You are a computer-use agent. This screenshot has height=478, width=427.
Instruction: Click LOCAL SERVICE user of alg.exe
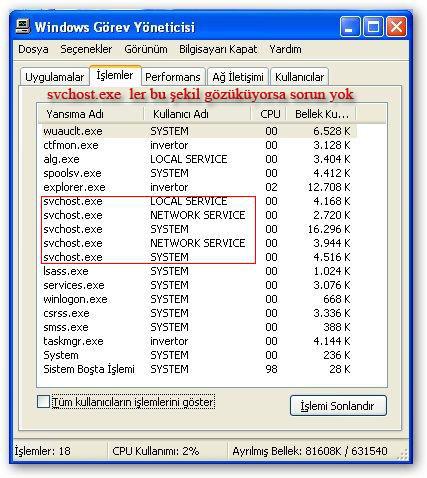coord(189,159)
